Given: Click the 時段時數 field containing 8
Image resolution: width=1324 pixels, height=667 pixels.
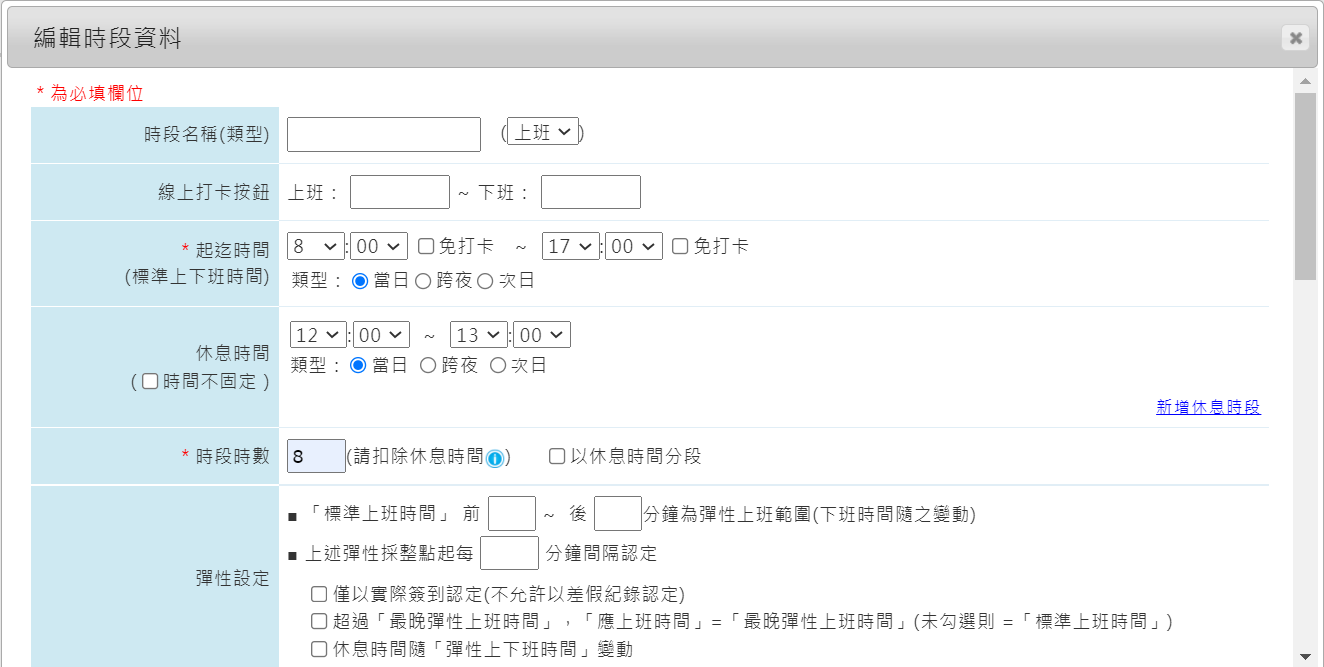Looking at the screenshot, I should tap(316, 456).
